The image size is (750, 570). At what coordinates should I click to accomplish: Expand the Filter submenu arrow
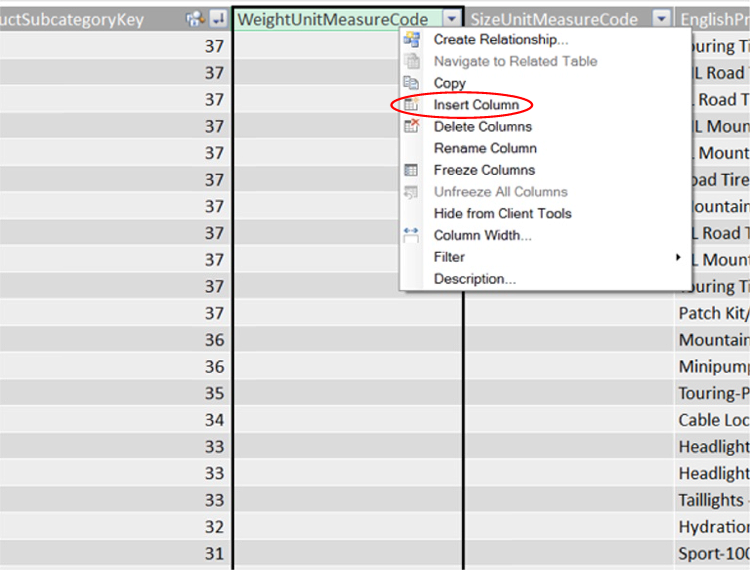pyautogui.click(x=678, y=257)
